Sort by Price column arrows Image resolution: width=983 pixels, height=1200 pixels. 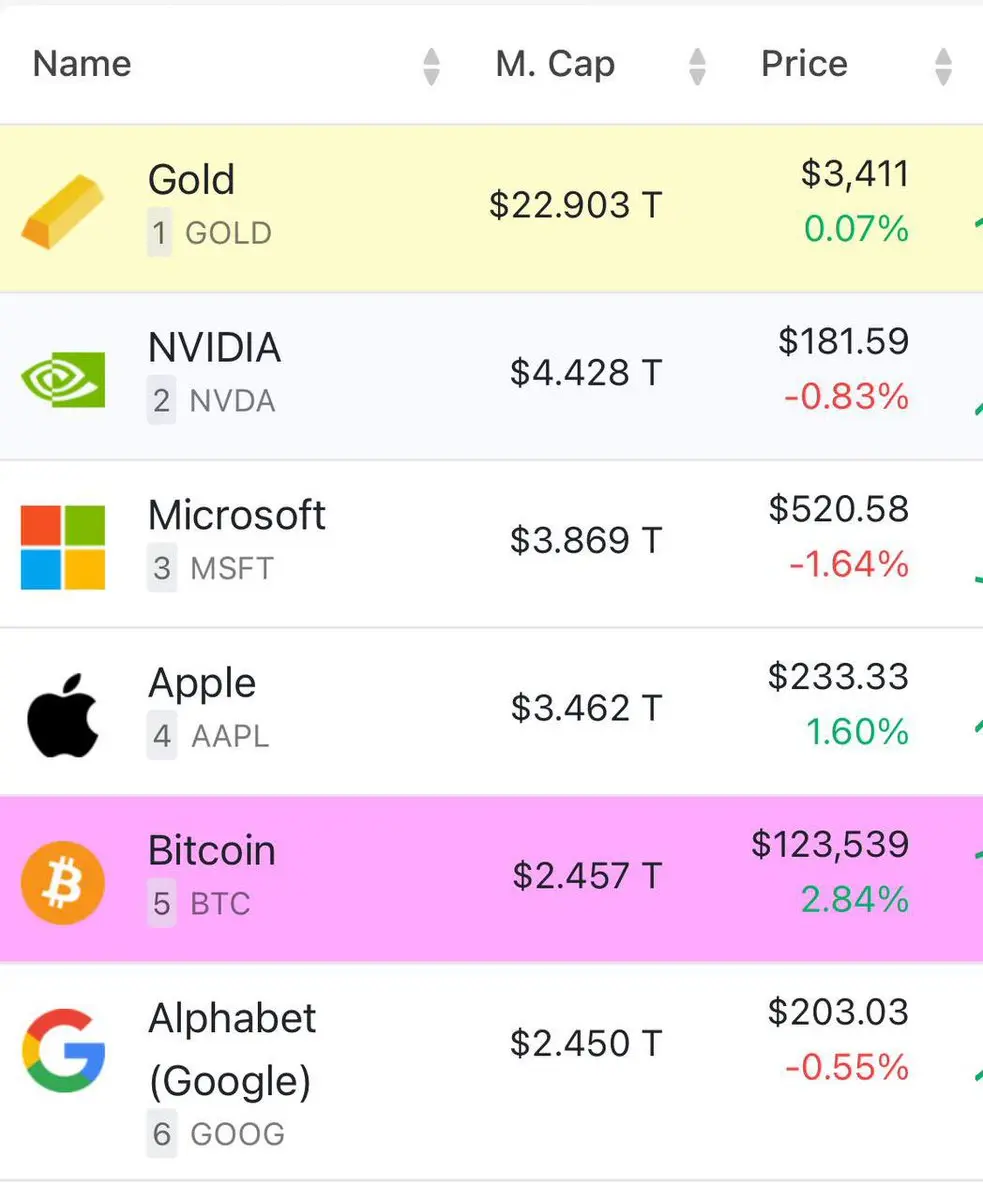coord(942,67)
